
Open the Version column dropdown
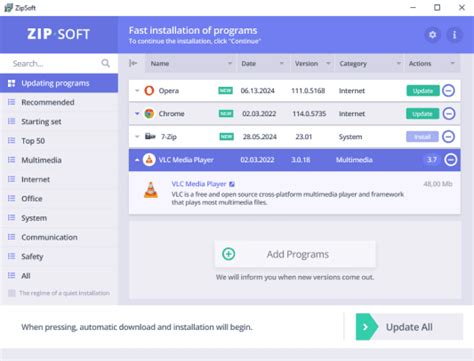[328, 63]
